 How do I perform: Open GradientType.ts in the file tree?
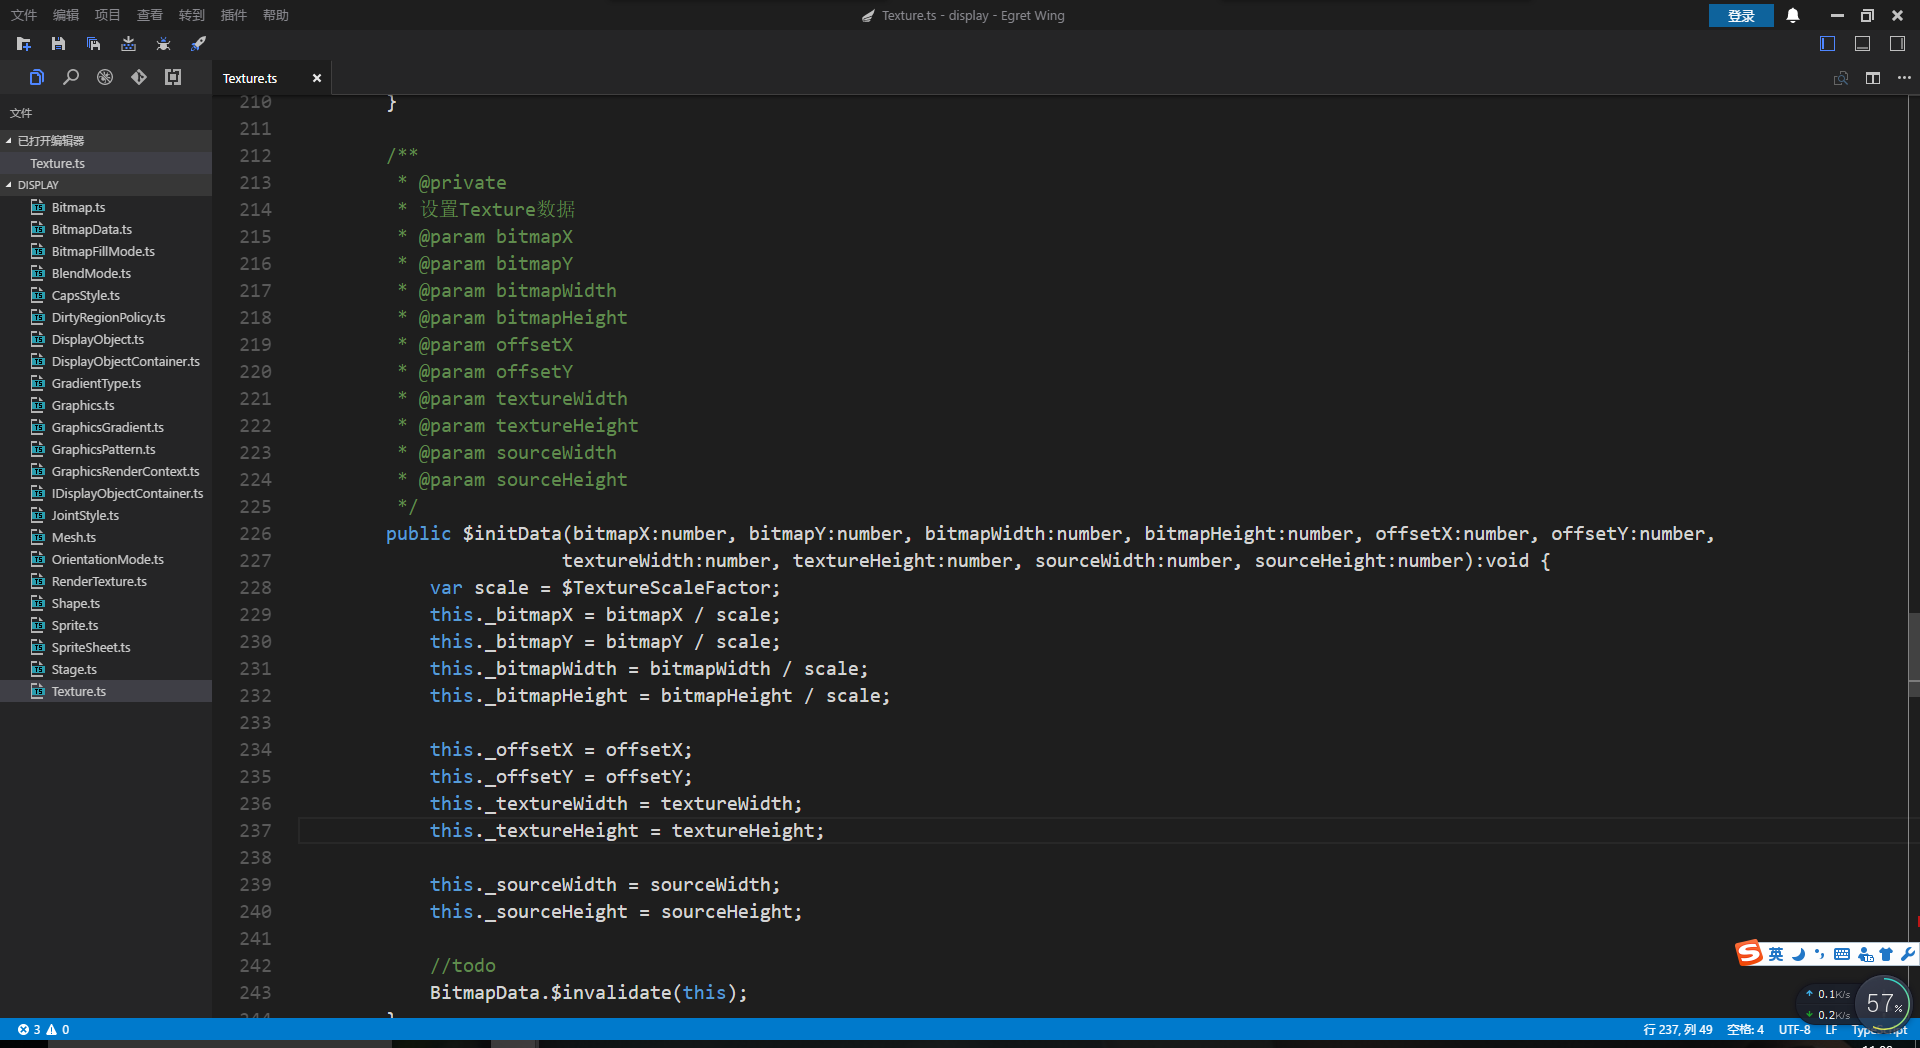[x=106, y=383]
